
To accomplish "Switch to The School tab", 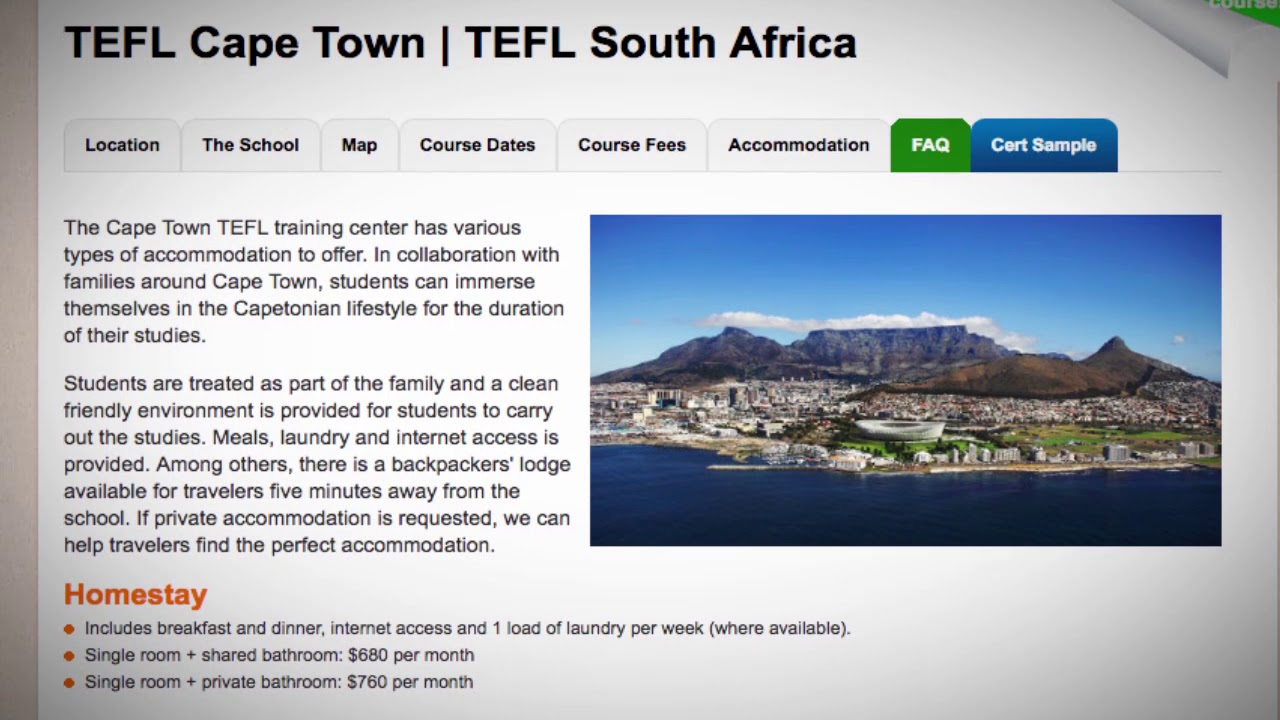I will click(x=250, y=145).
